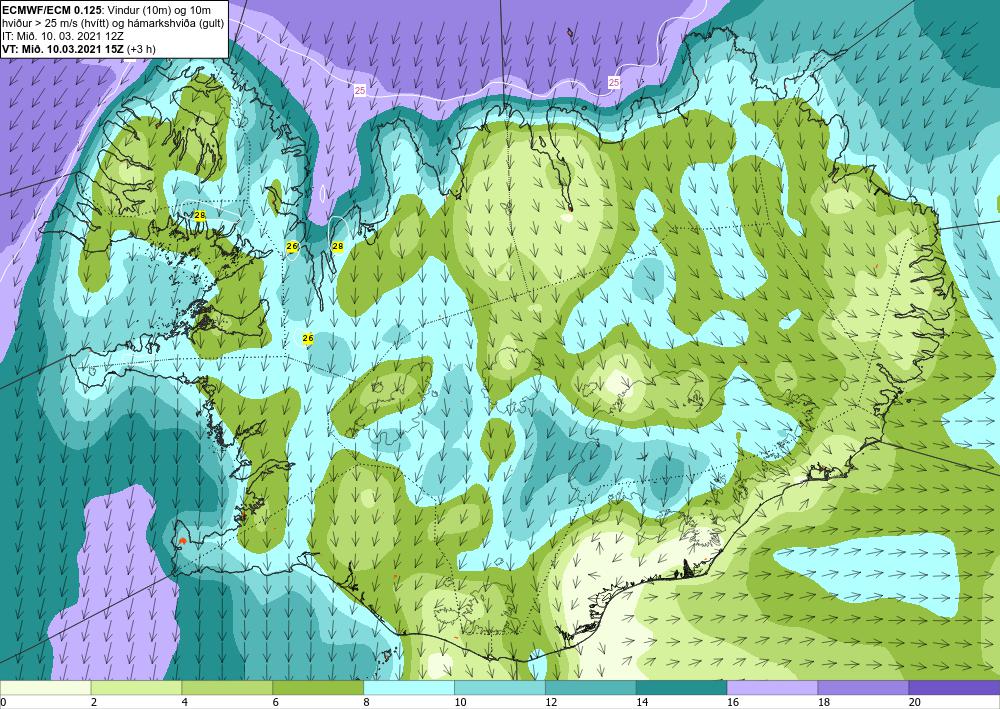Select the green 4–6 m/s legend swatch
The image size is (1000, 709).
click(x=227, y=688)
